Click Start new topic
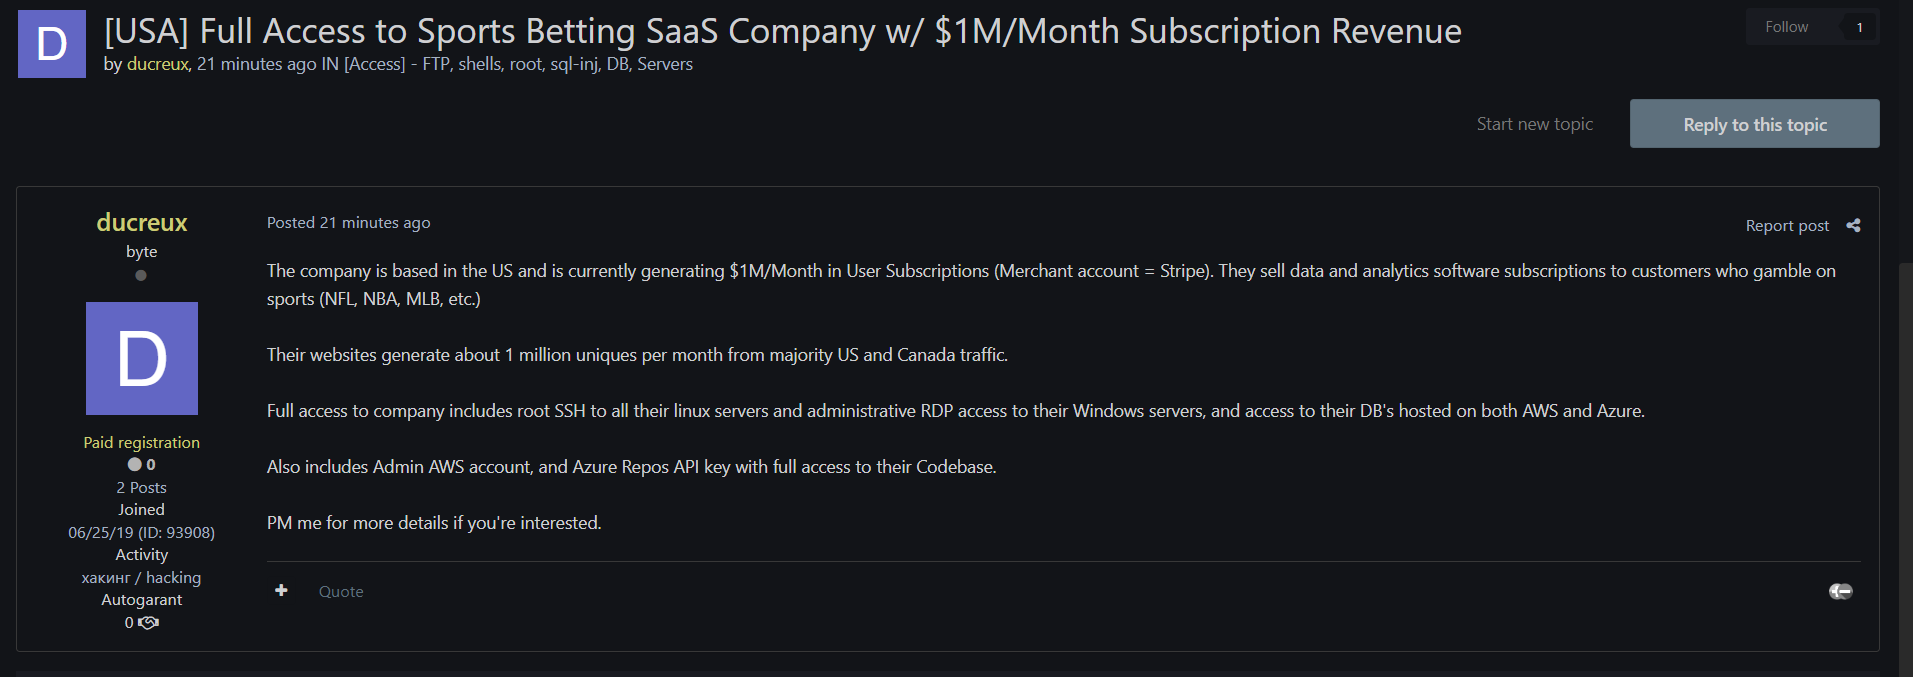The image size is (1913, 677). 1534,124
